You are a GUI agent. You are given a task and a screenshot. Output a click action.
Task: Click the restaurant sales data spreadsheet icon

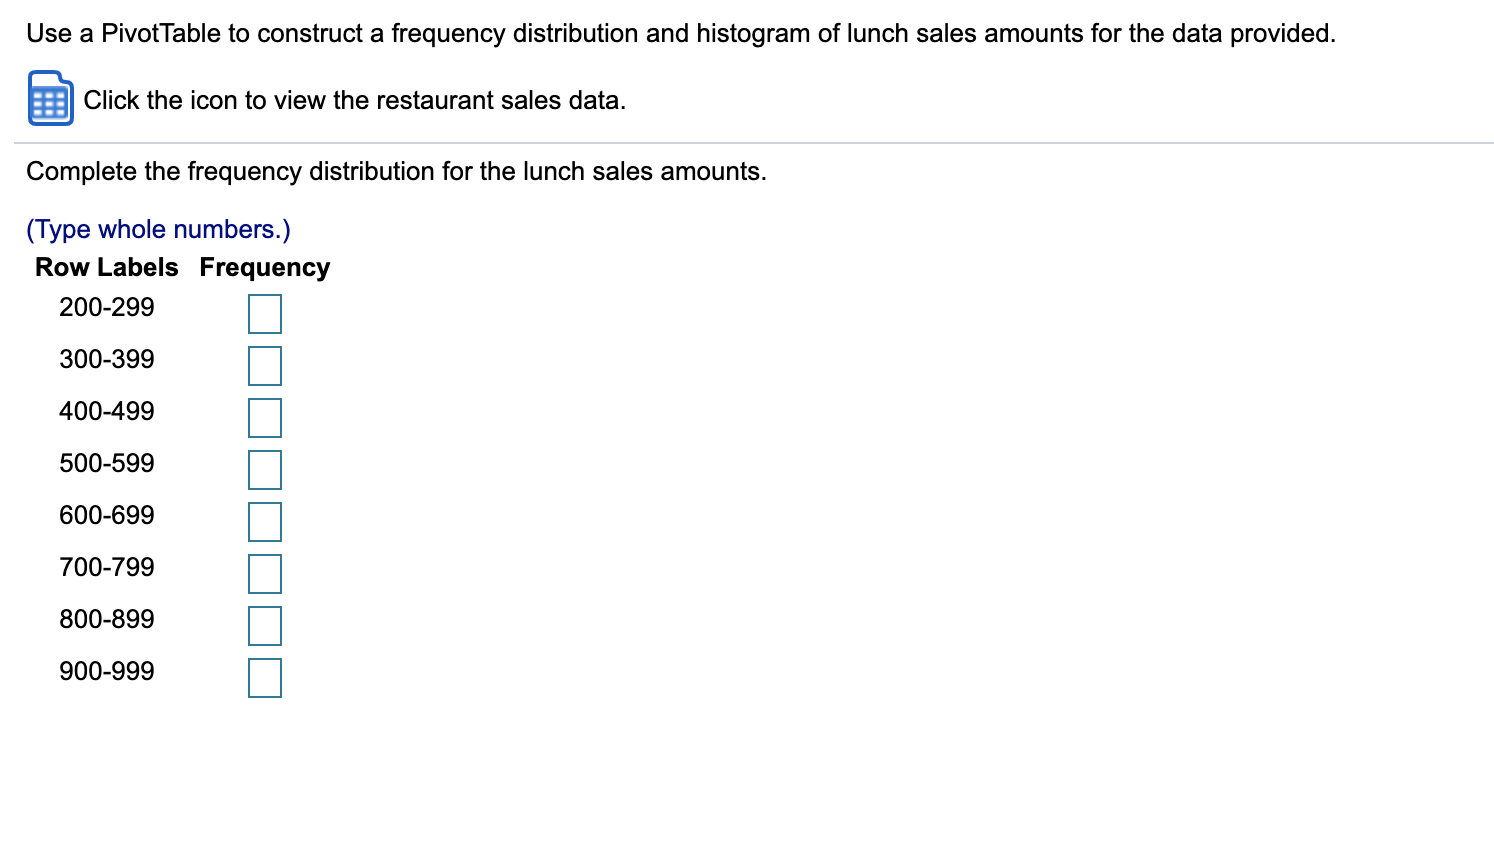coord(50,99)
